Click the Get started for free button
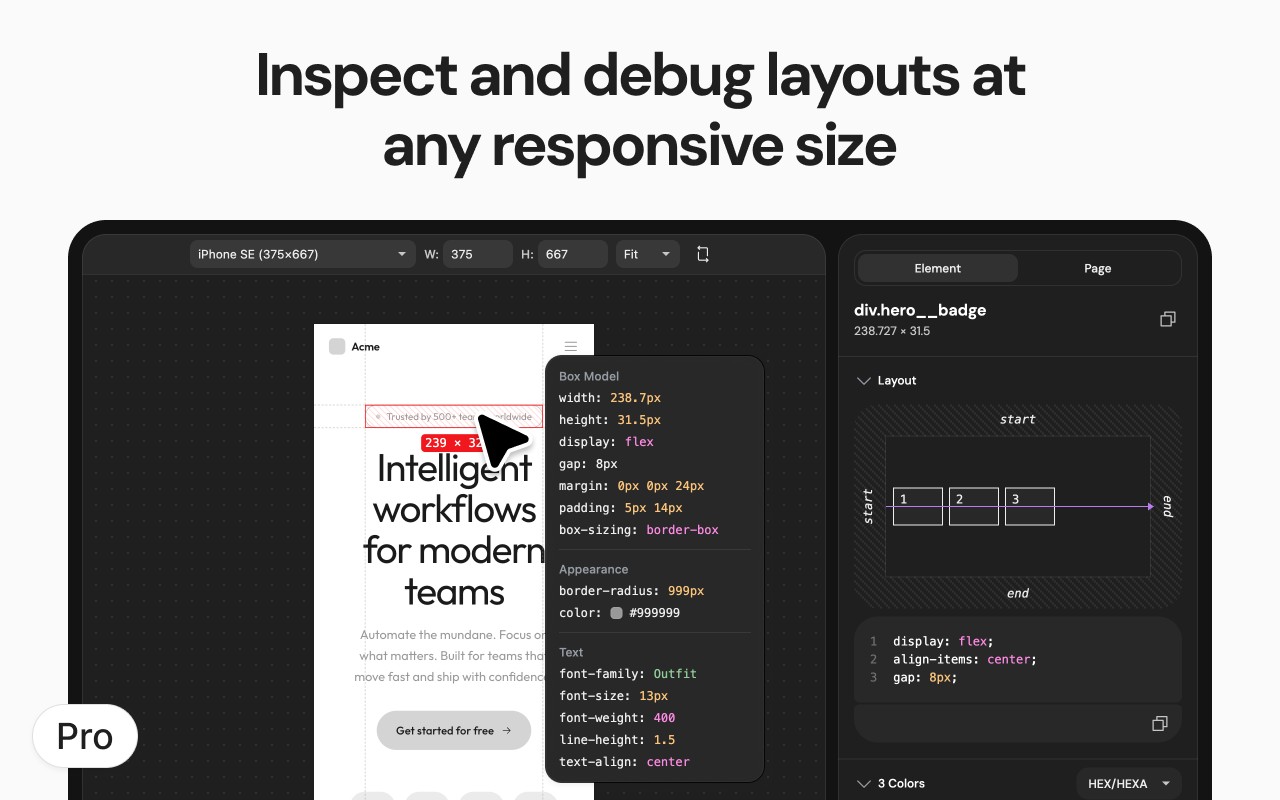 tap(454, 730)
